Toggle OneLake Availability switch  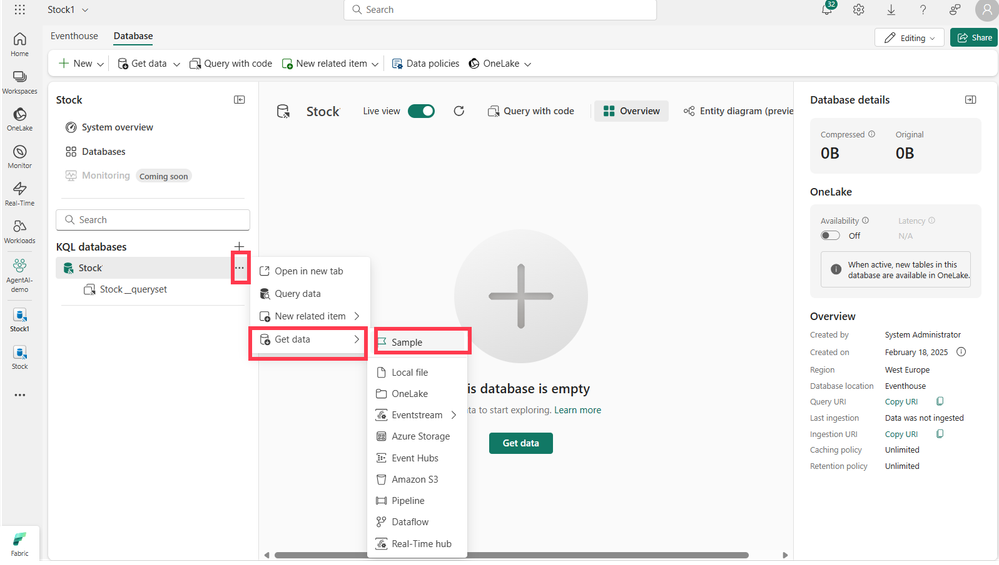pyautogui.click(x=830, y=236)
